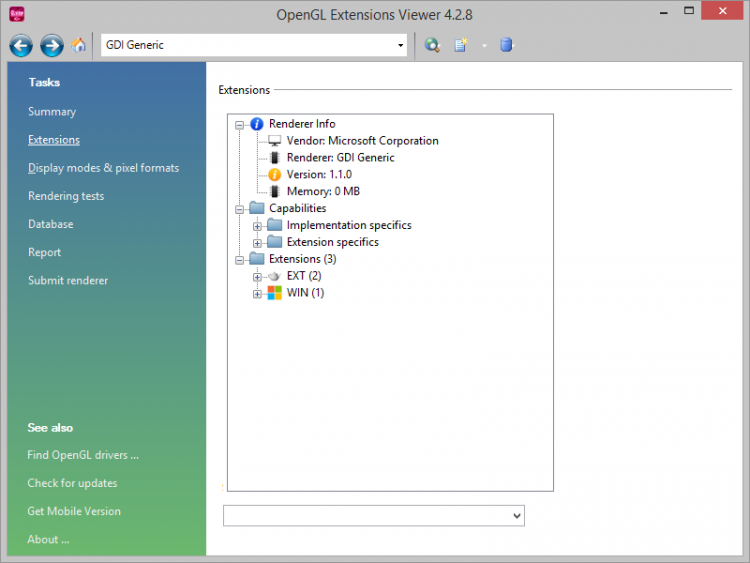Screen dimensions: 750x563
Task: Open the Report page
Action: [44, 252]
